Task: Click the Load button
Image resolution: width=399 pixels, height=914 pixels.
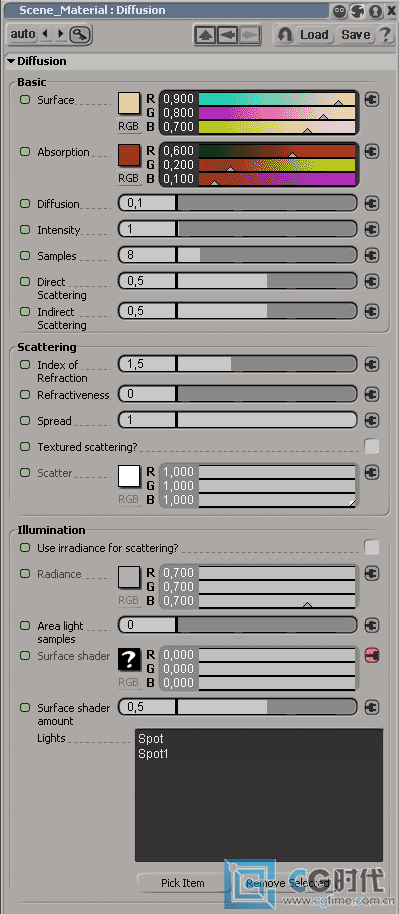Action: click(x=314, y=35)
